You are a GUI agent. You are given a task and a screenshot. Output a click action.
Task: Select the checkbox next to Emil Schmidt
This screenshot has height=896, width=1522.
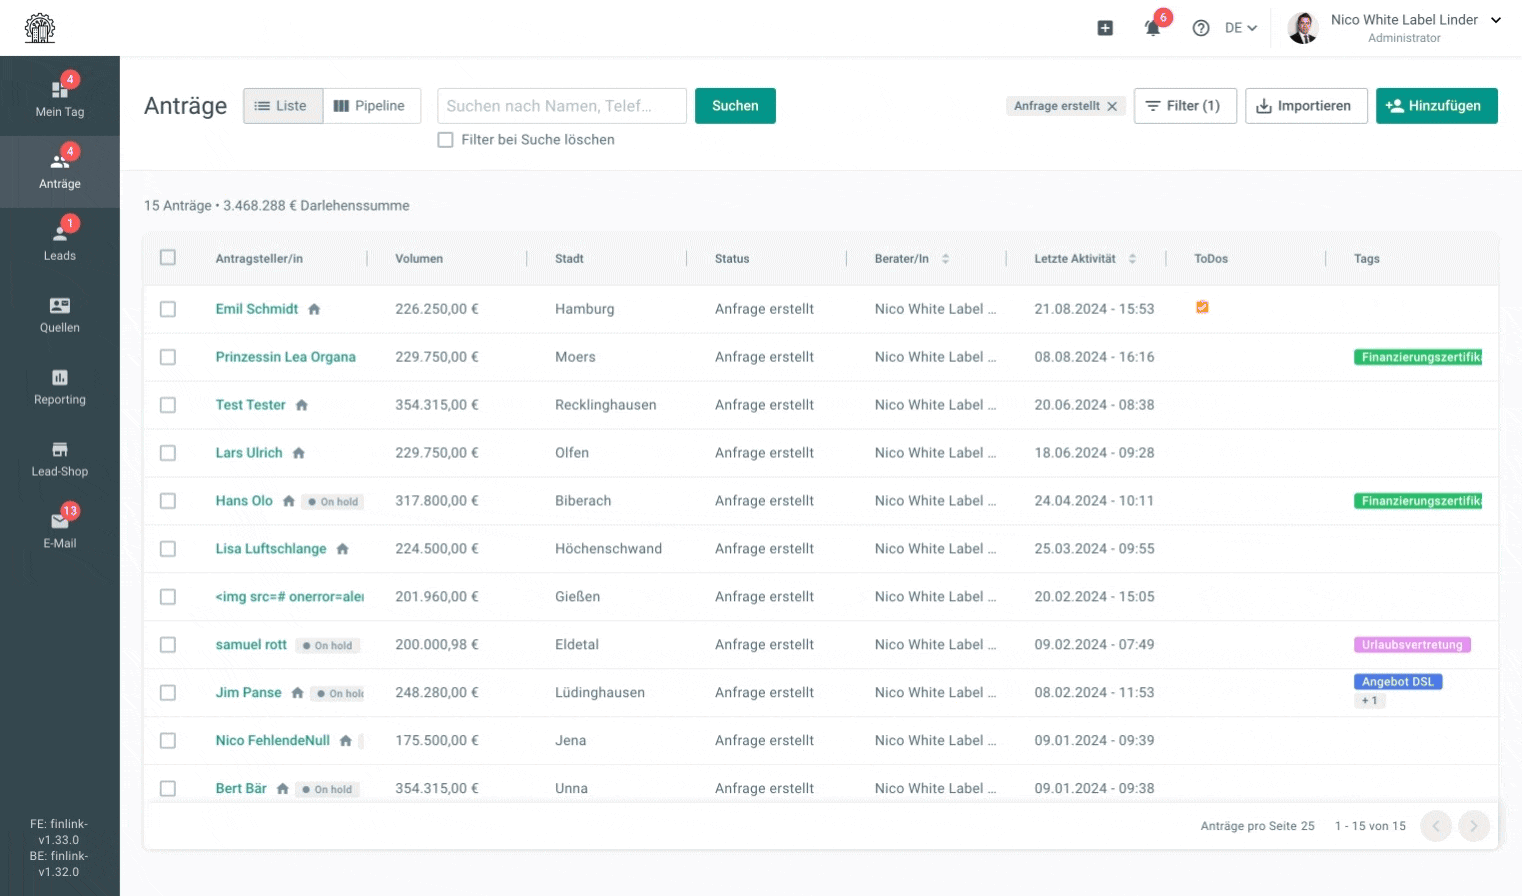(168, 308)
